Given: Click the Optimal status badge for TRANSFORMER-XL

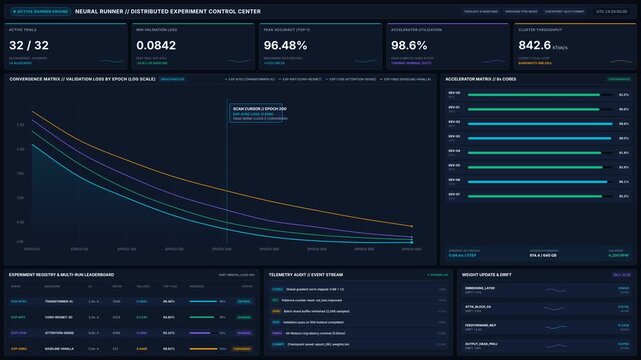Looking at the screenshot, I should point(244,302).
